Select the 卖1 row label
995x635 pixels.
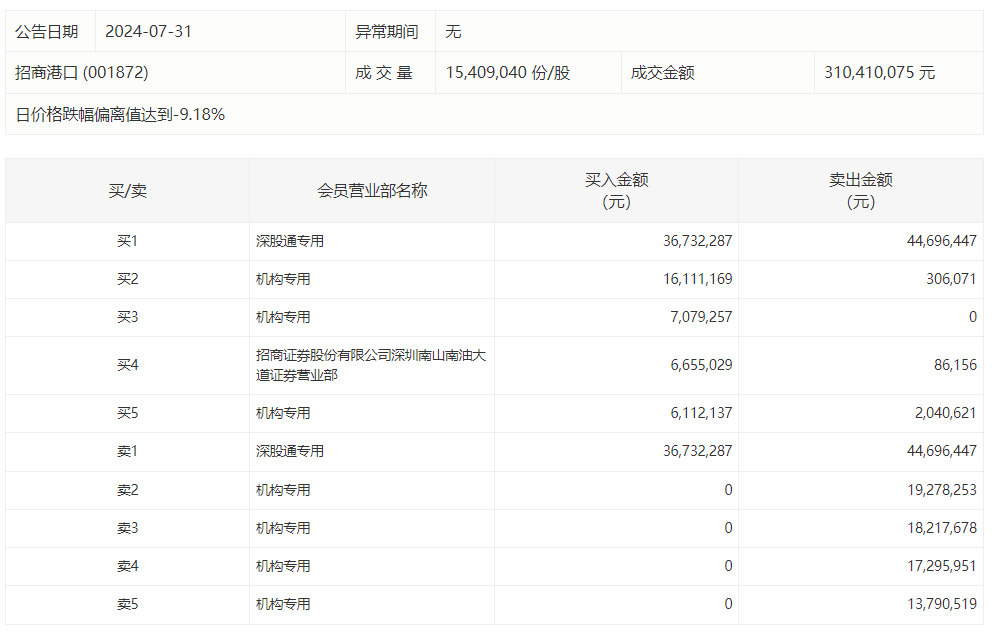[x=128, y=452]
